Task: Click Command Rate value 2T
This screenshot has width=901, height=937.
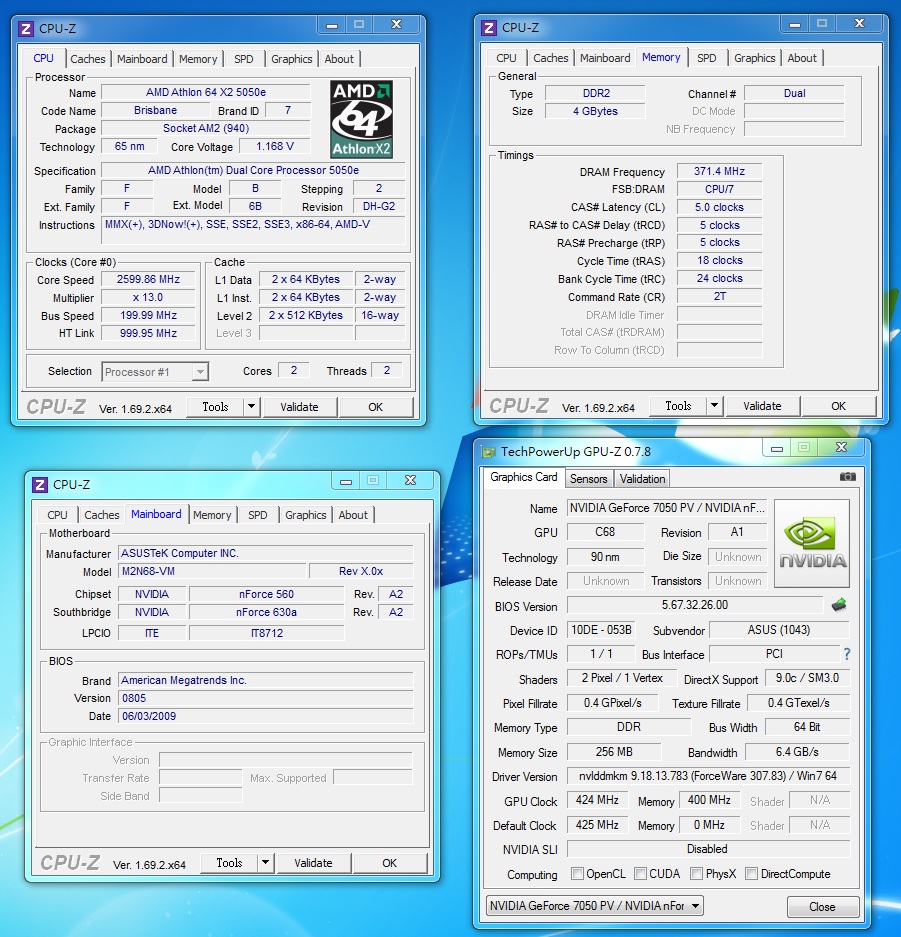Action: pos(719,296)
